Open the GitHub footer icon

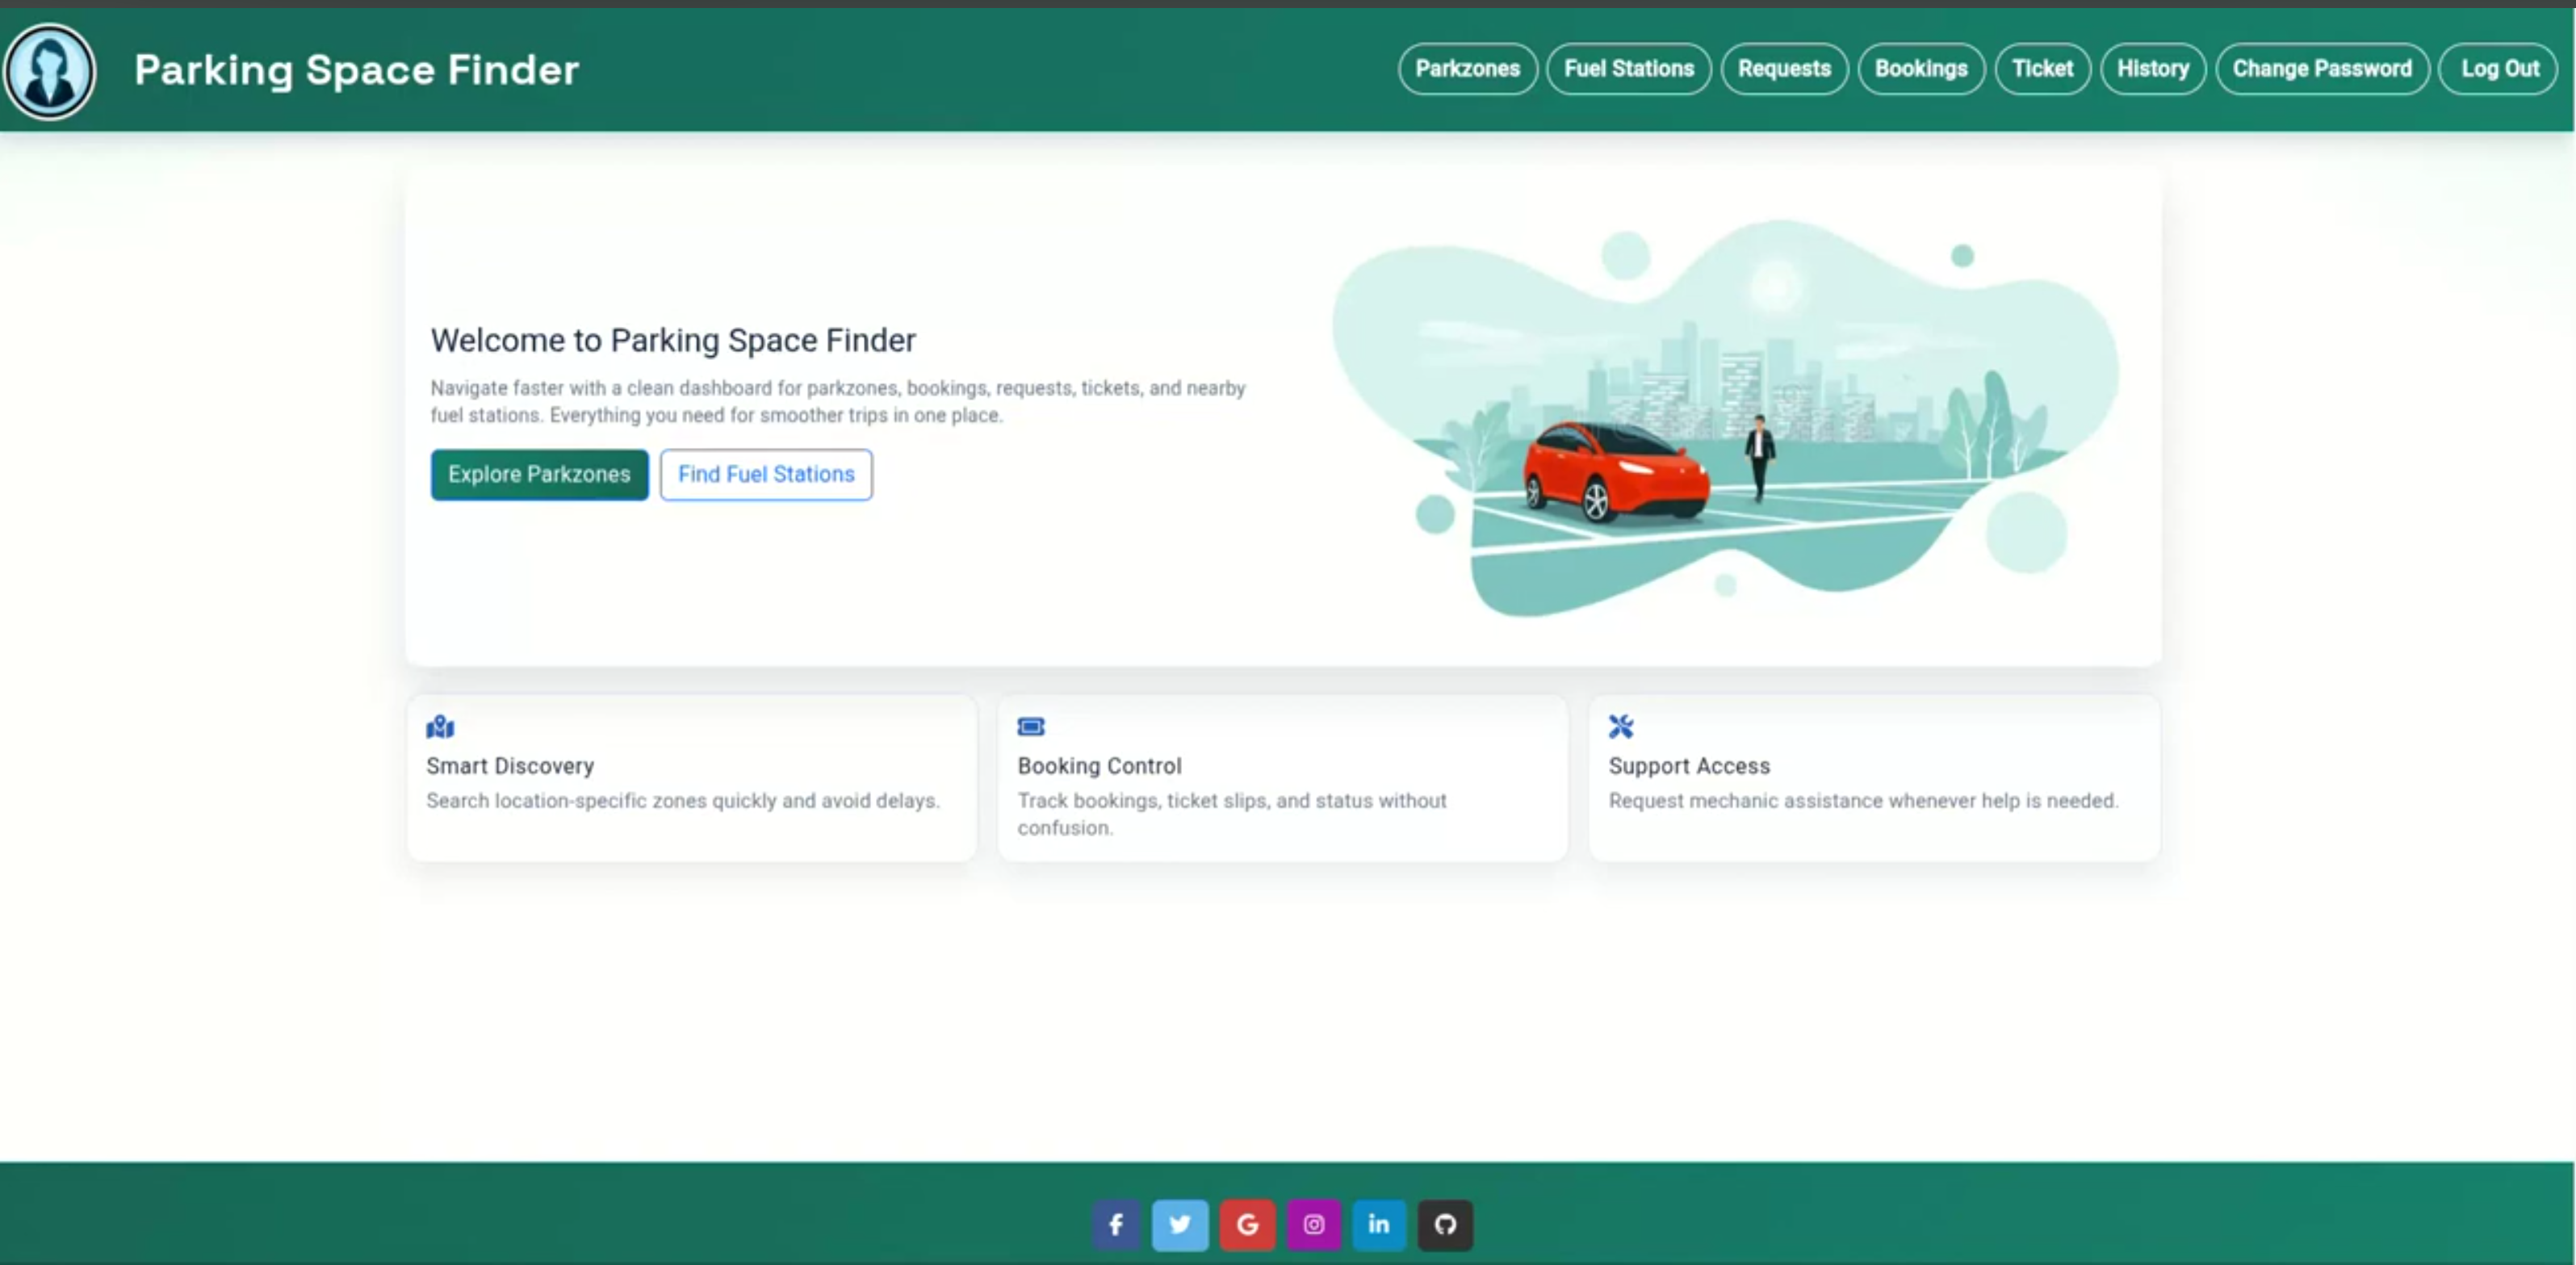(x=1445, y=1224)
